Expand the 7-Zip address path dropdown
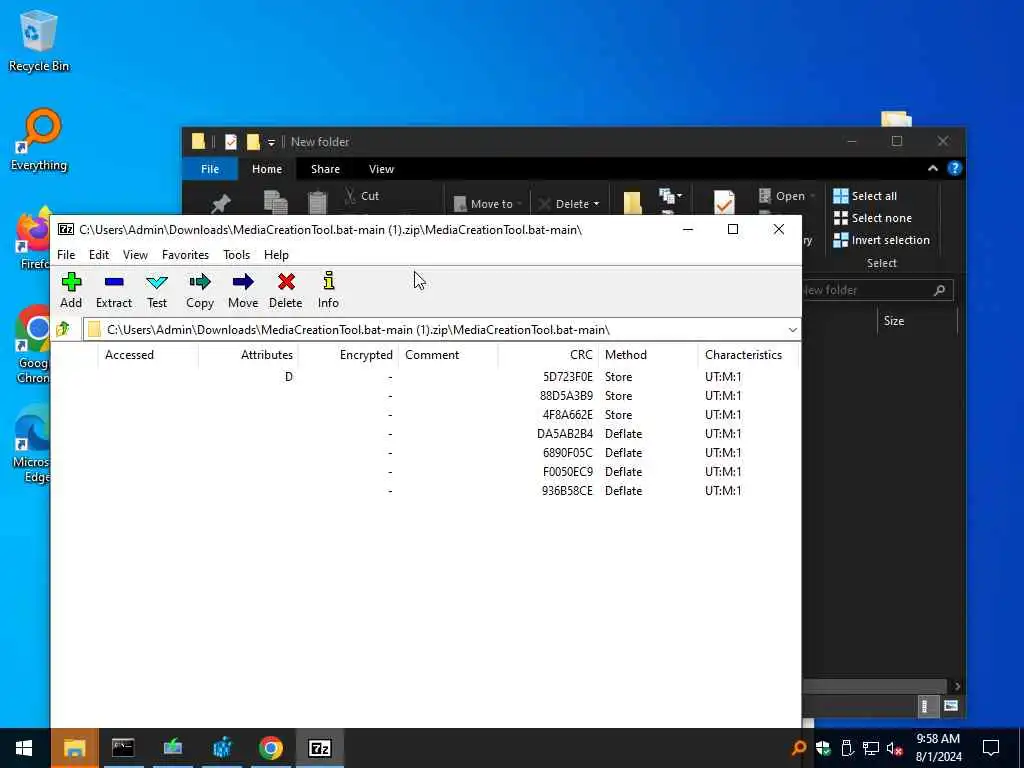Viewport: 1024px width, 768px height. point(792,330)
